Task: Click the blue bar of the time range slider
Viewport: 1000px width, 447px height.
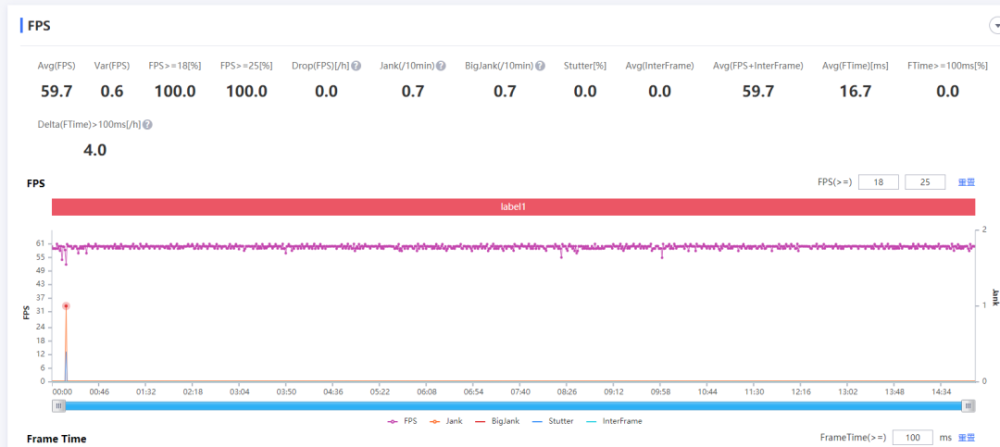Action: (513, 406)
